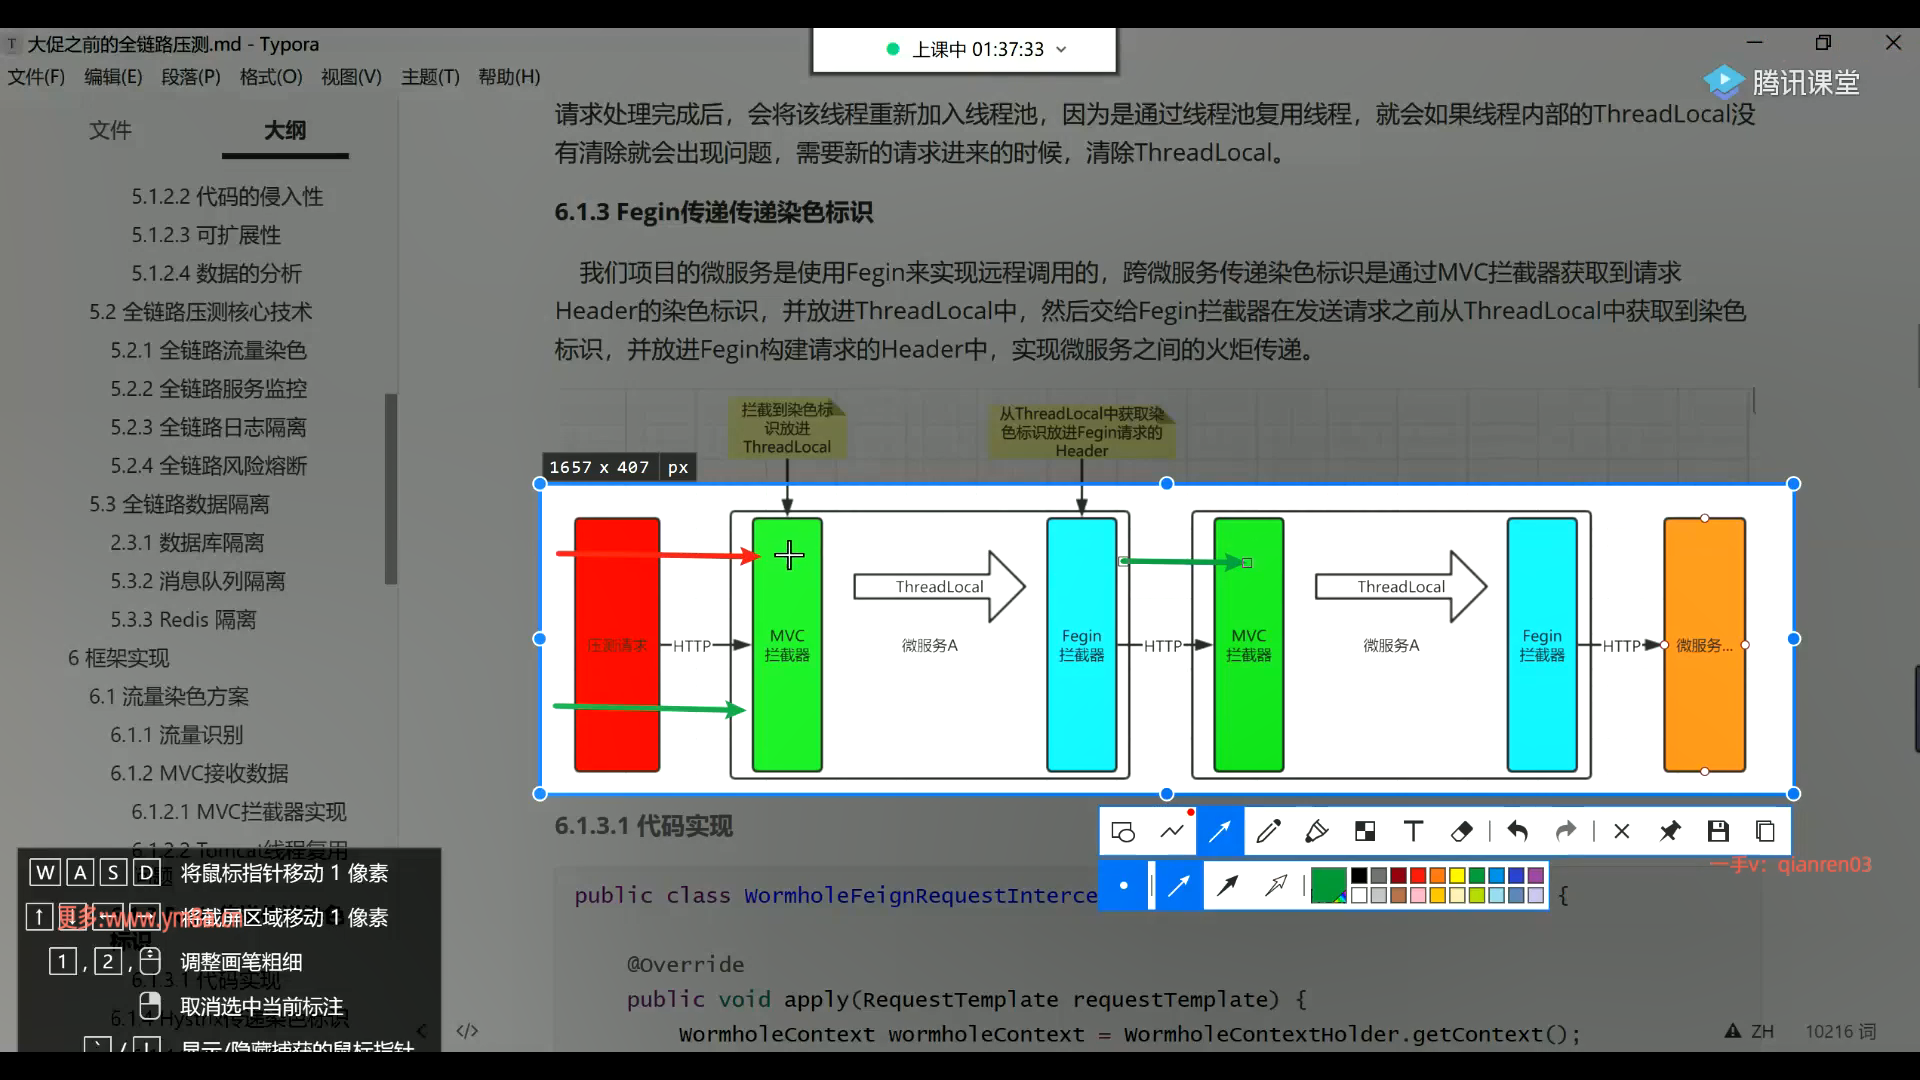Choose the solid black arrow style
Image resolution: width=1920 pixels, height=1080 pixels.
pos(1227,885)
